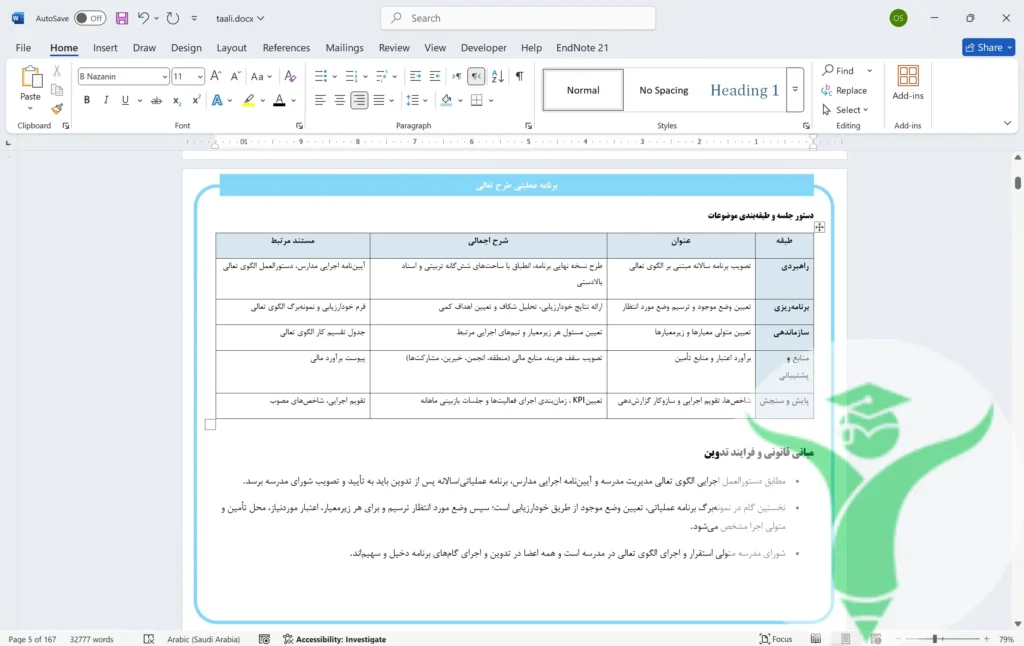Cut selection with scissors icon
This screenshot has width=1024, height=646.
pyautogui.click(x=57, y=71)
